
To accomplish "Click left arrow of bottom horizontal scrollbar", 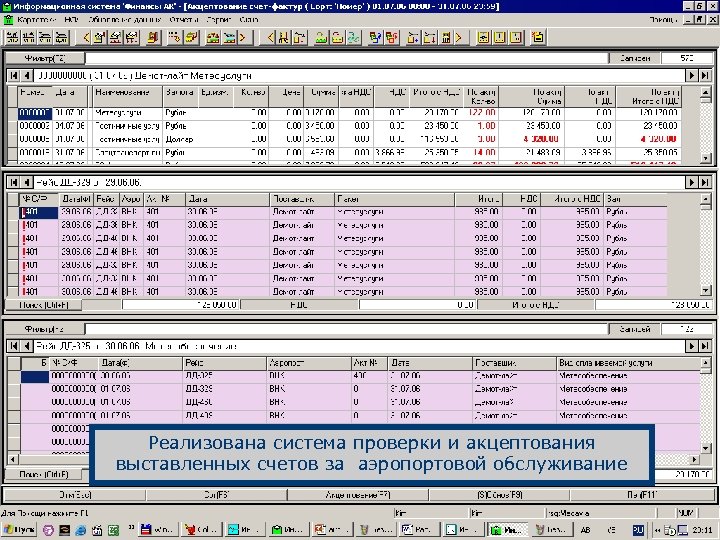I will pos(12,459).
